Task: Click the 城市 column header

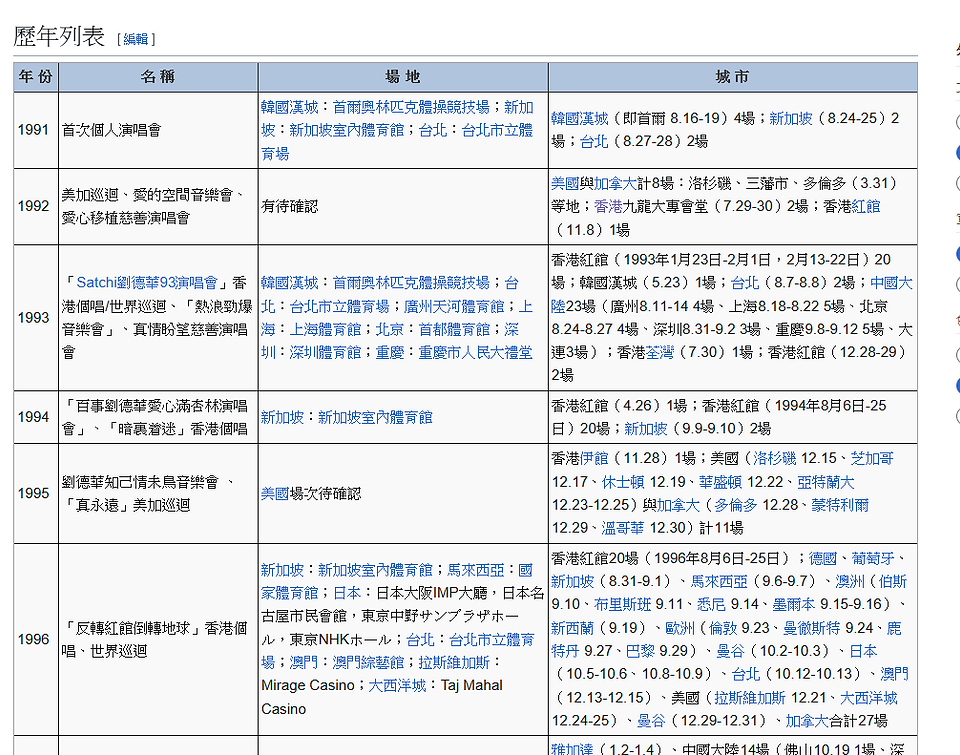Action: (733, 77)
